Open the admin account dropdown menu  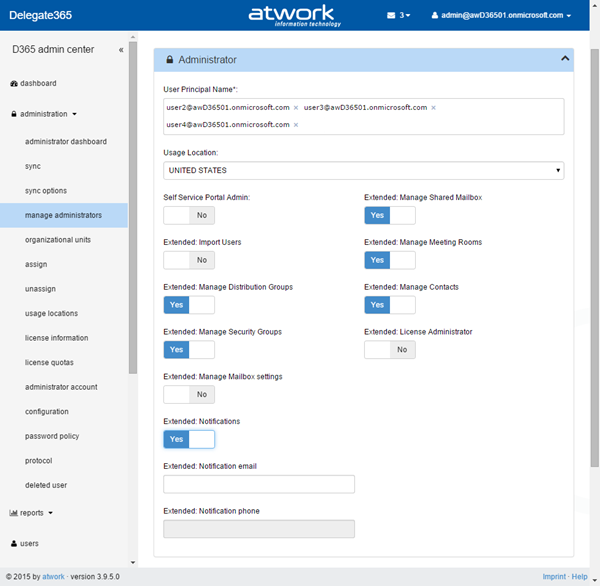[x=501, y=16]
